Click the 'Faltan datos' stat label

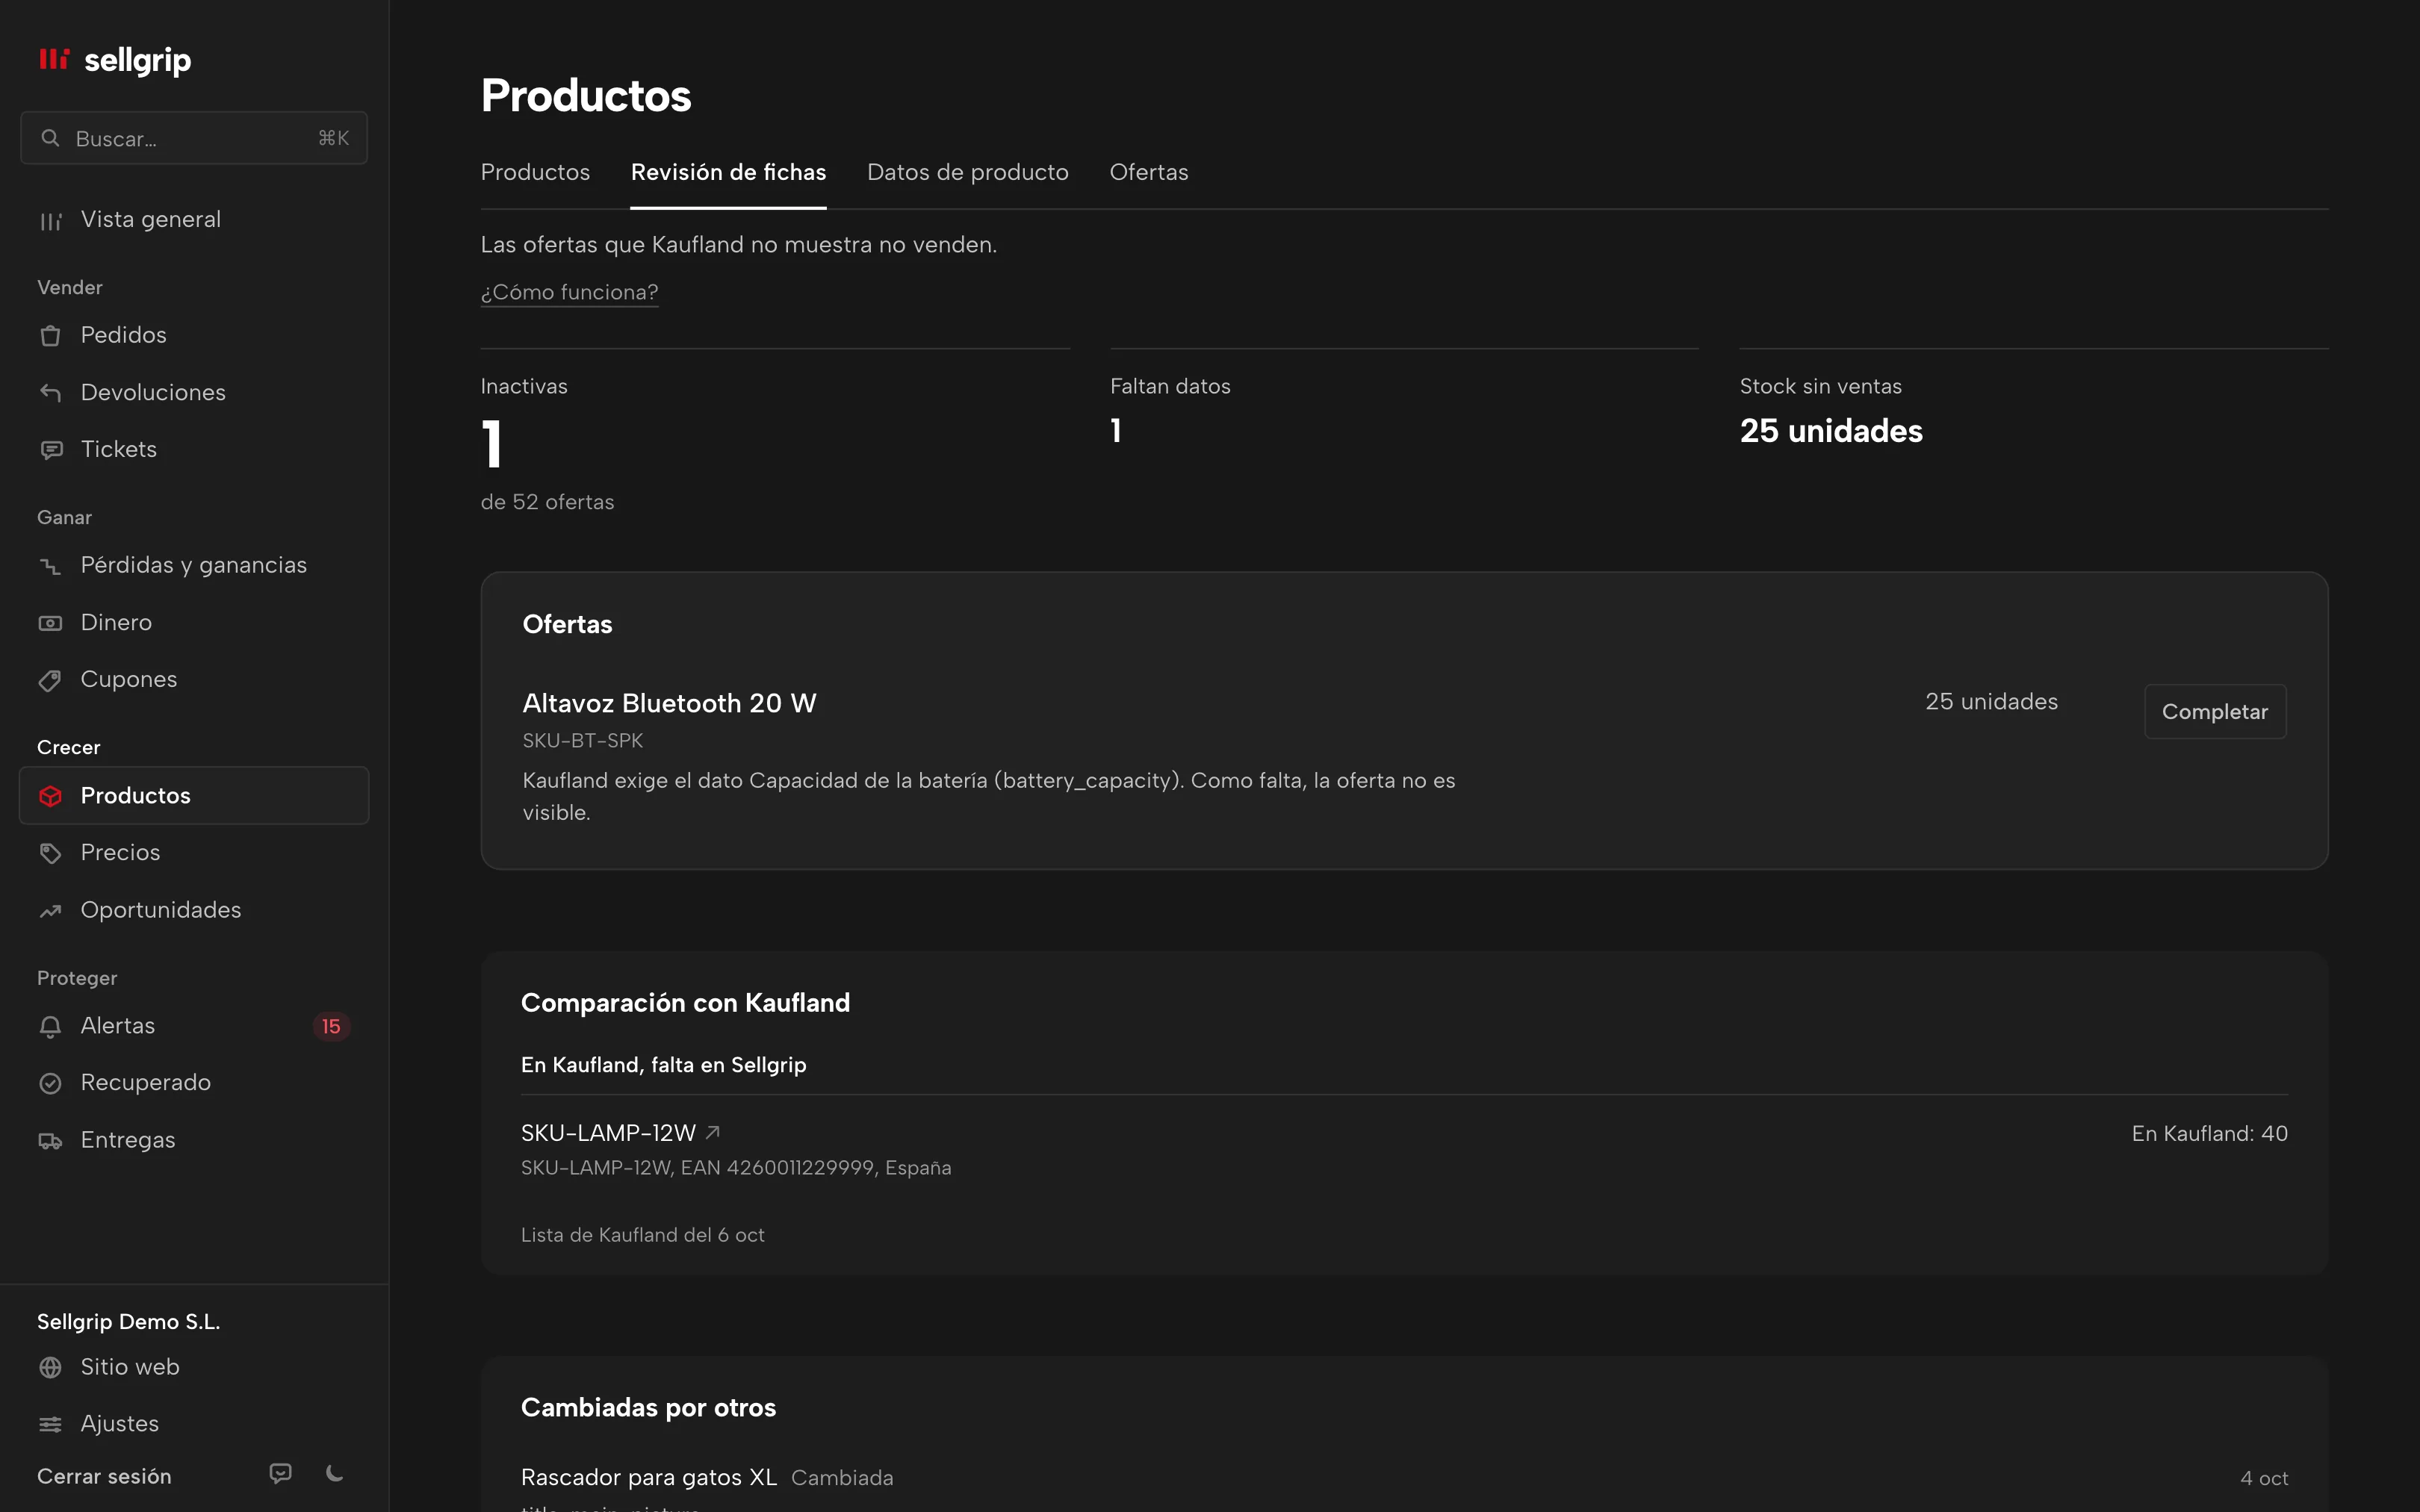(x=1170, y=386)
